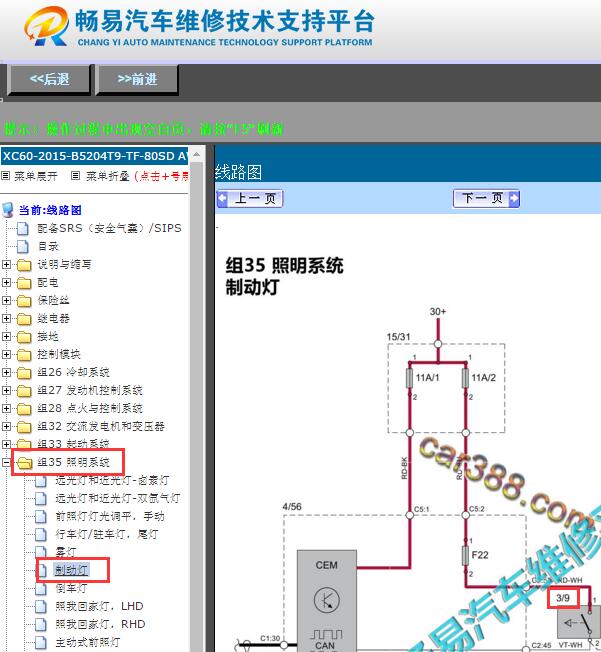Click the 11A/1 fuse label
The width and height of the screenshot is (601, 652).
point(428,378)
